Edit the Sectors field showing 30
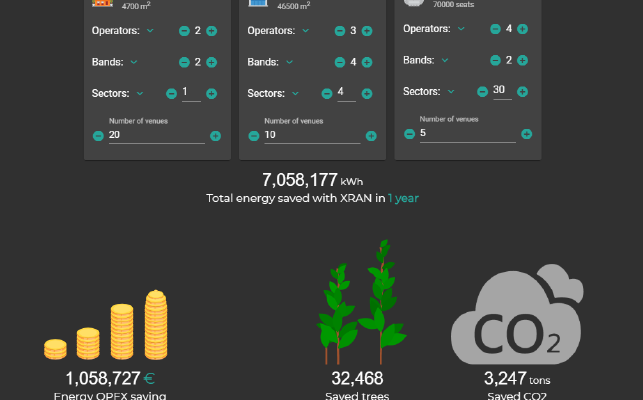This screenshot has height=400, width=643. [x=502, y=91]
